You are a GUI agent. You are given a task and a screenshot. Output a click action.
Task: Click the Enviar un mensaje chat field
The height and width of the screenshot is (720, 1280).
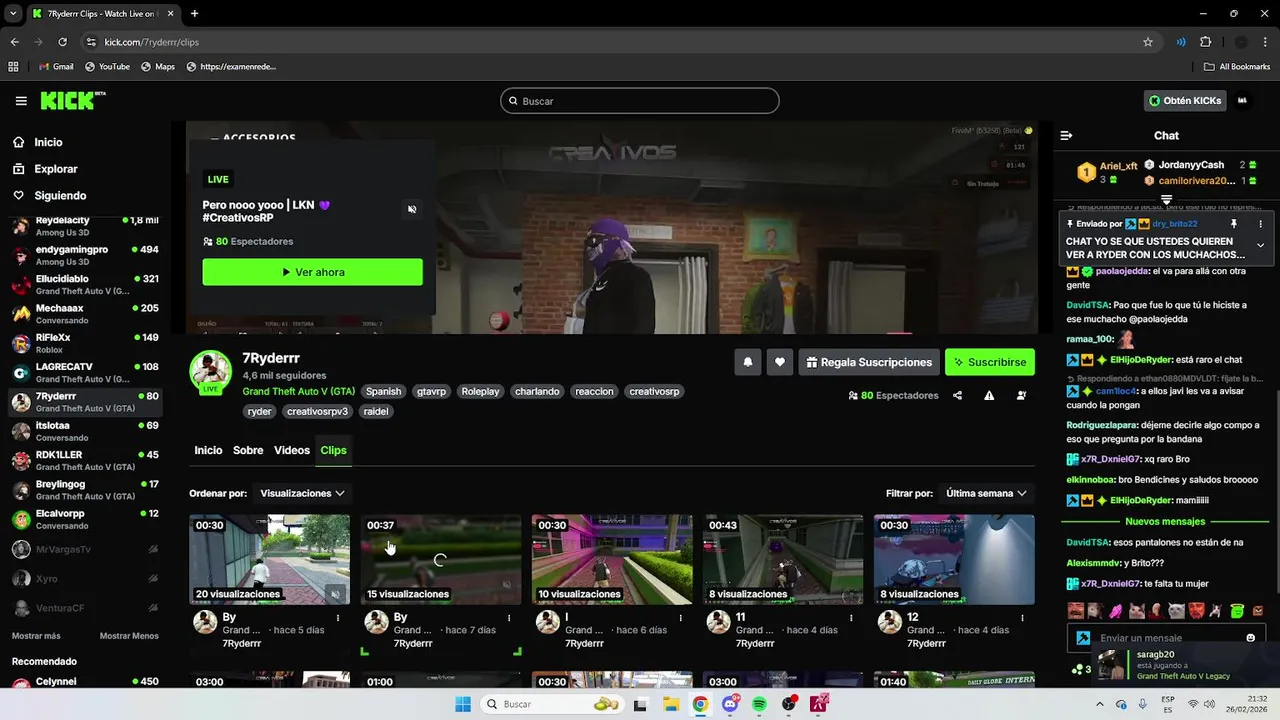pos(1165,638)
